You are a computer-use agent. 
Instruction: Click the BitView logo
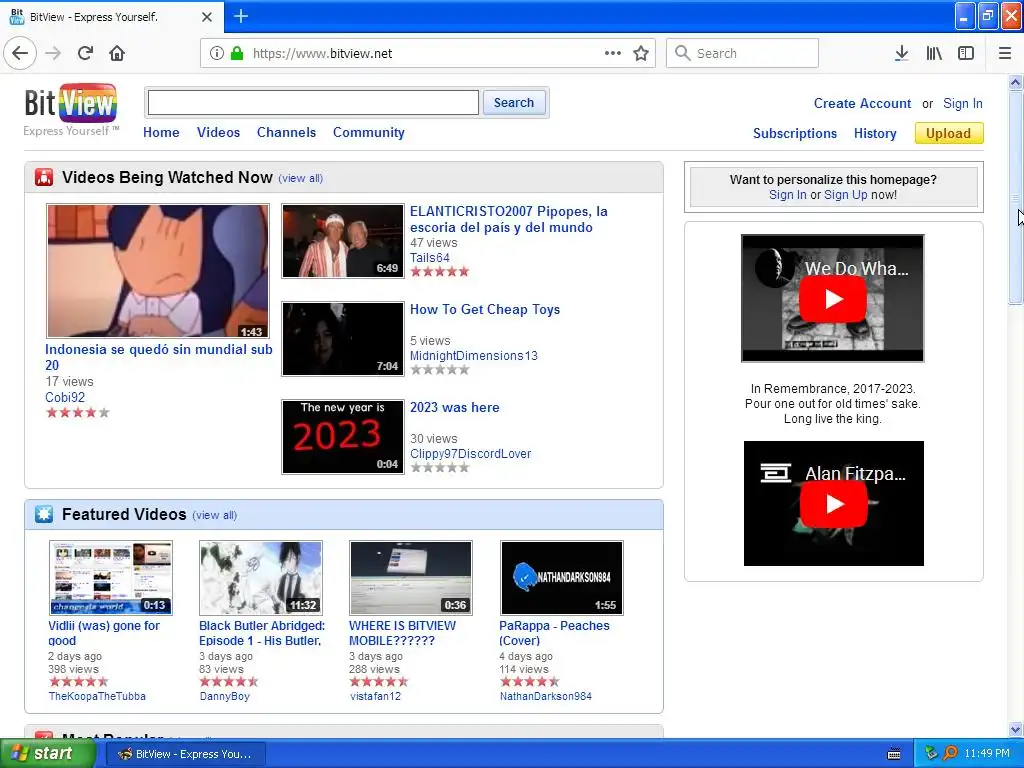point(71,110)
